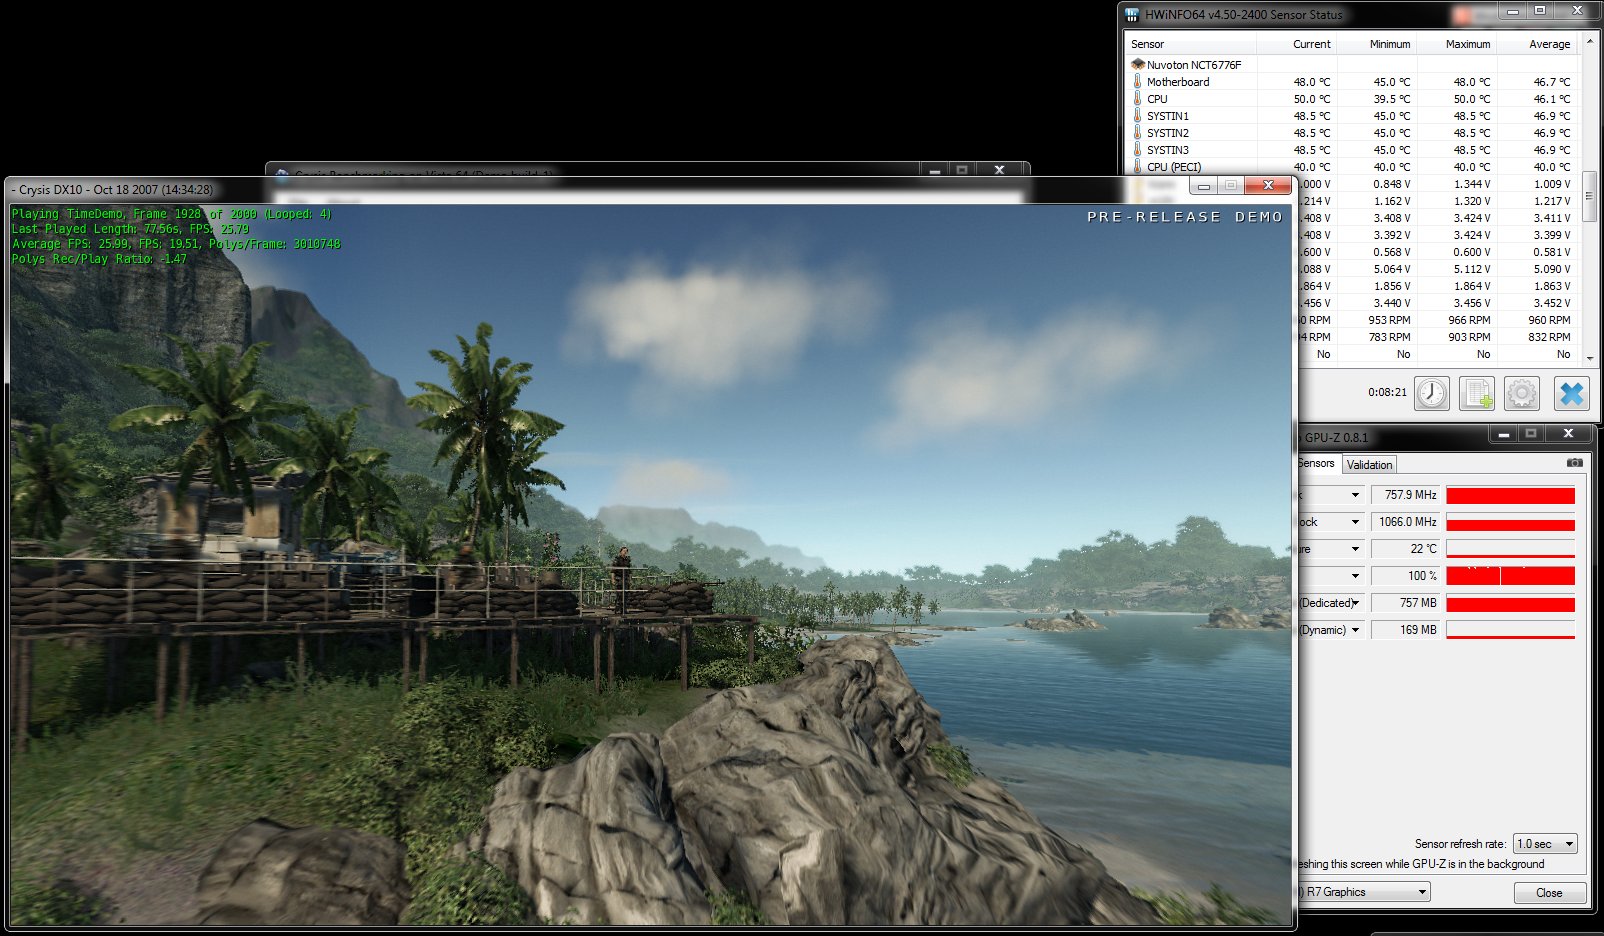Close the background Crysis Benchmarking window
Viewport: 1604px width, 936px height.
point(999,170)
